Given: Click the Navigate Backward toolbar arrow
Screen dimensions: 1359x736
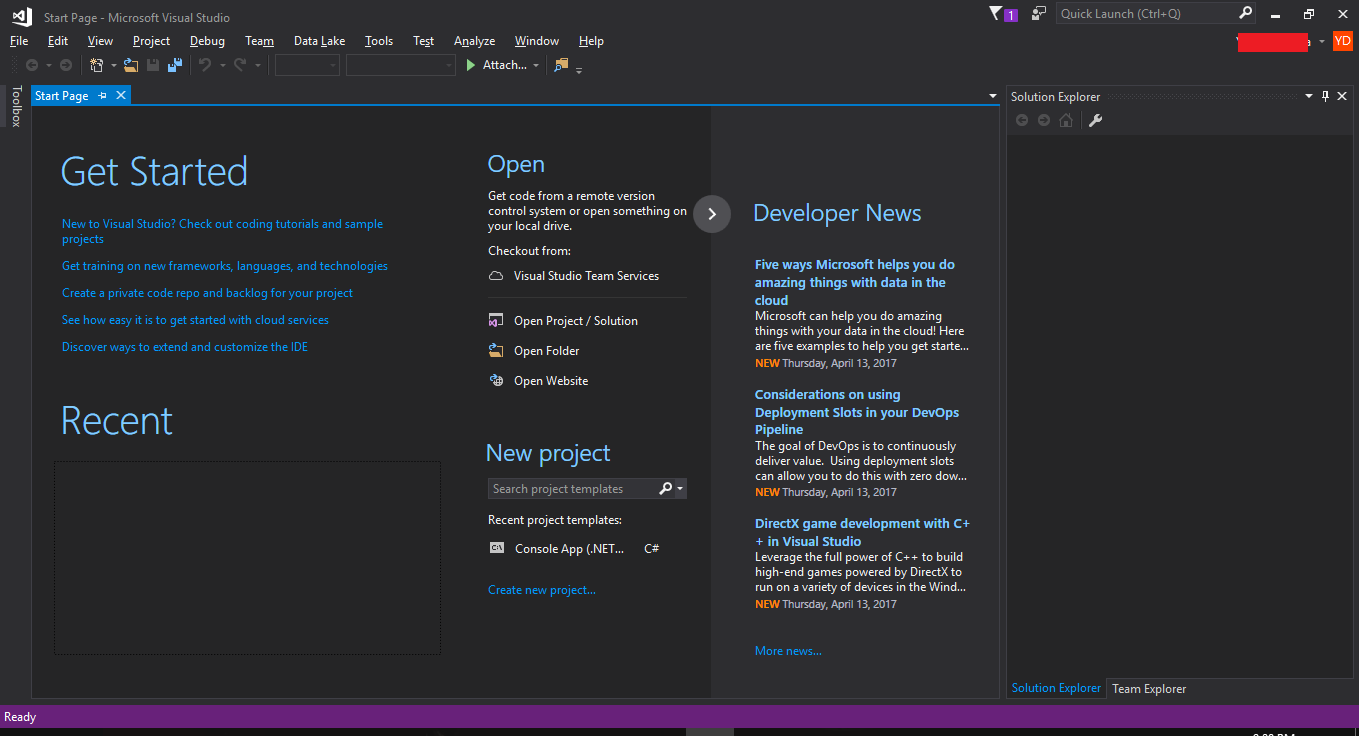Looking at the screenshot, I should click(x=32, y=65).
